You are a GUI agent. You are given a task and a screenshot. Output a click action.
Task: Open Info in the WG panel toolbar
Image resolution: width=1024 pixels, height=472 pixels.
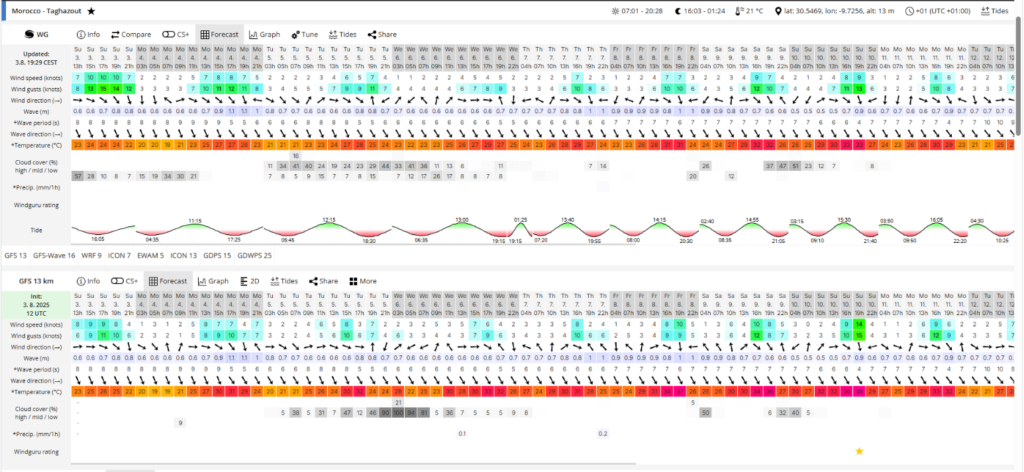[88, 35]
